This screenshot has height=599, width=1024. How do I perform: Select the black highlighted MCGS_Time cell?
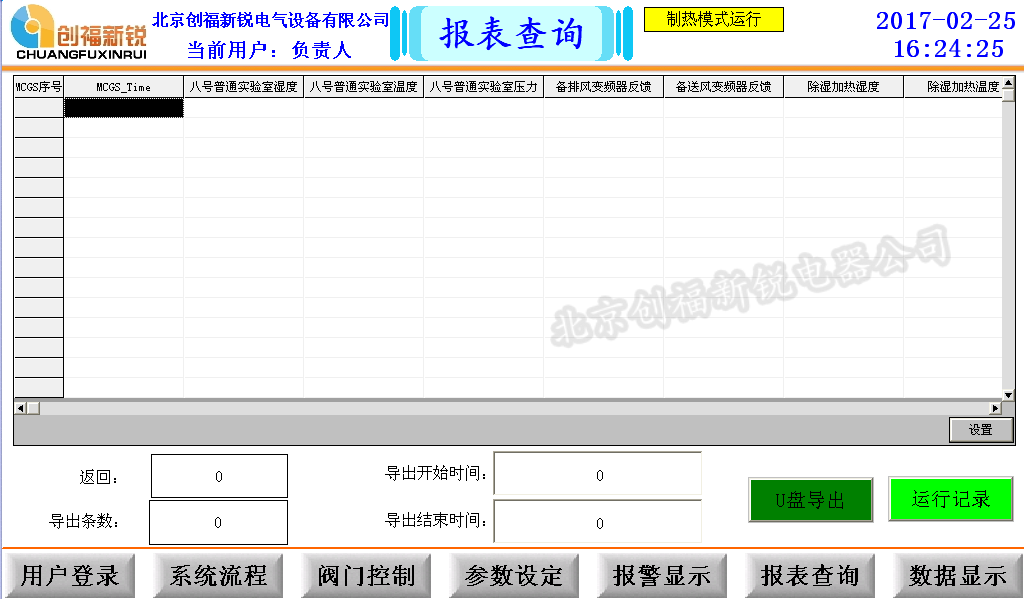[123, 108]
